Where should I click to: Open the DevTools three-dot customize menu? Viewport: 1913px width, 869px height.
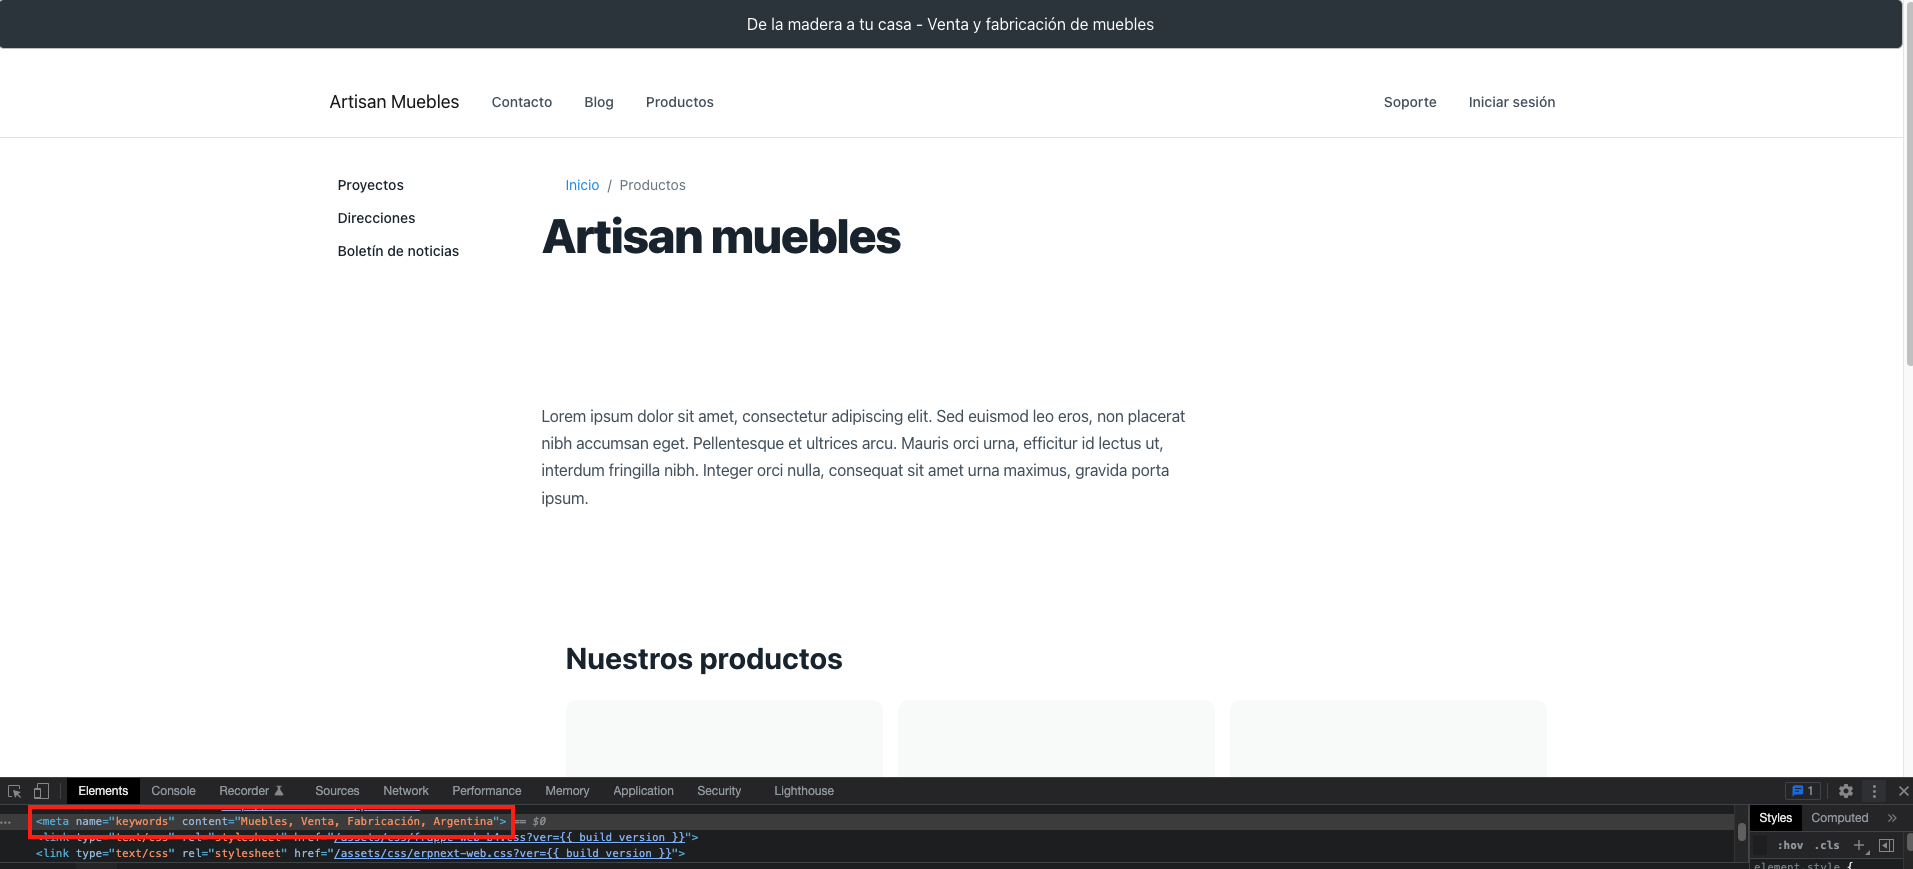point(1875,791)
